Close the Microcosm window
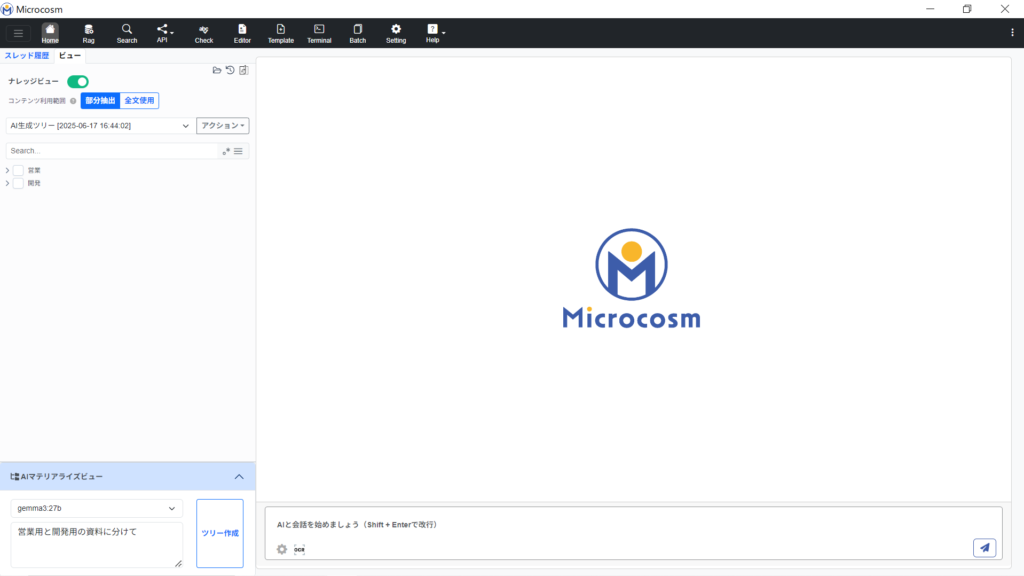 pos(1005,9)
